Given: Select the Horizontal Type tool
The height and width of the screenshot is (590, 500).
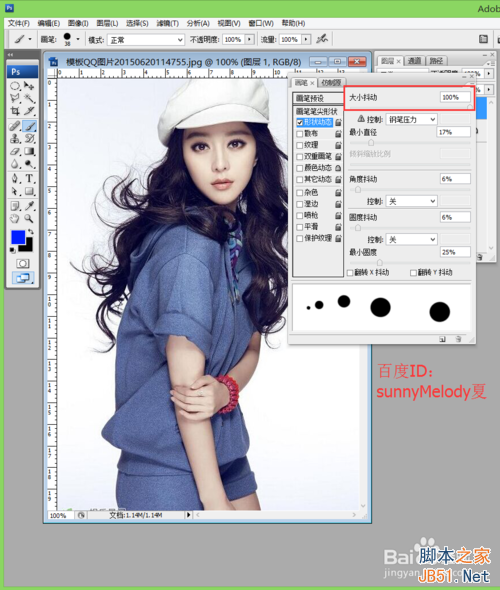Looking at the screenshot, I should [x=30, y=178].
